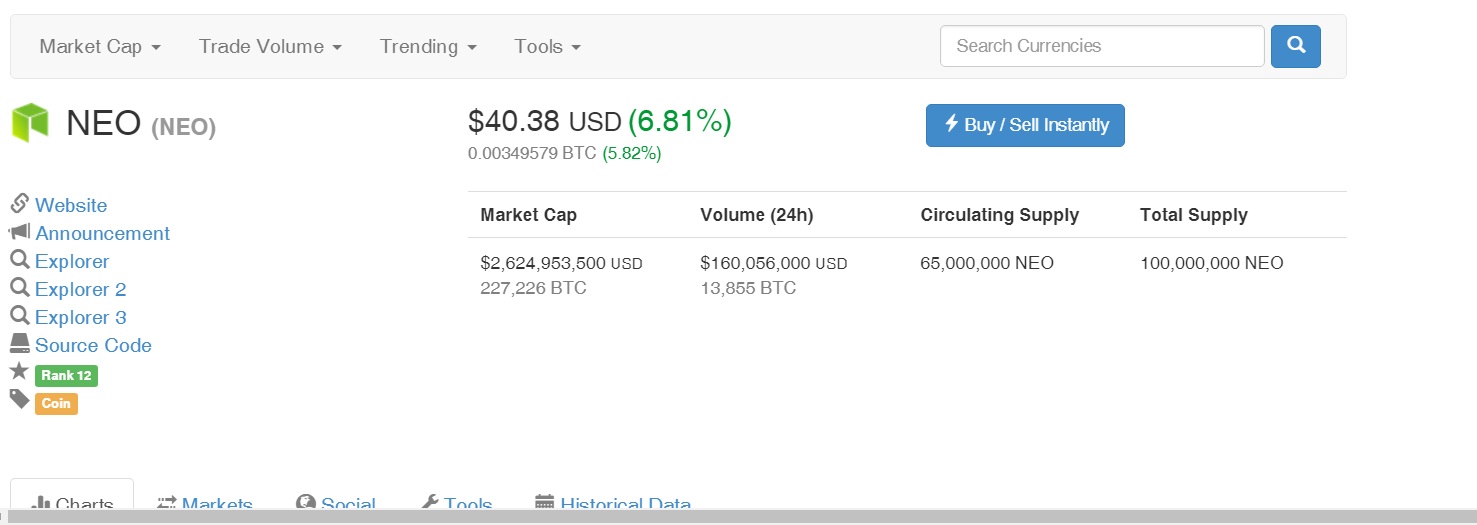The image size is (1477, 525).
Task: Click the megaphone icon beside Announcement
Action: [x=19, y=232]
